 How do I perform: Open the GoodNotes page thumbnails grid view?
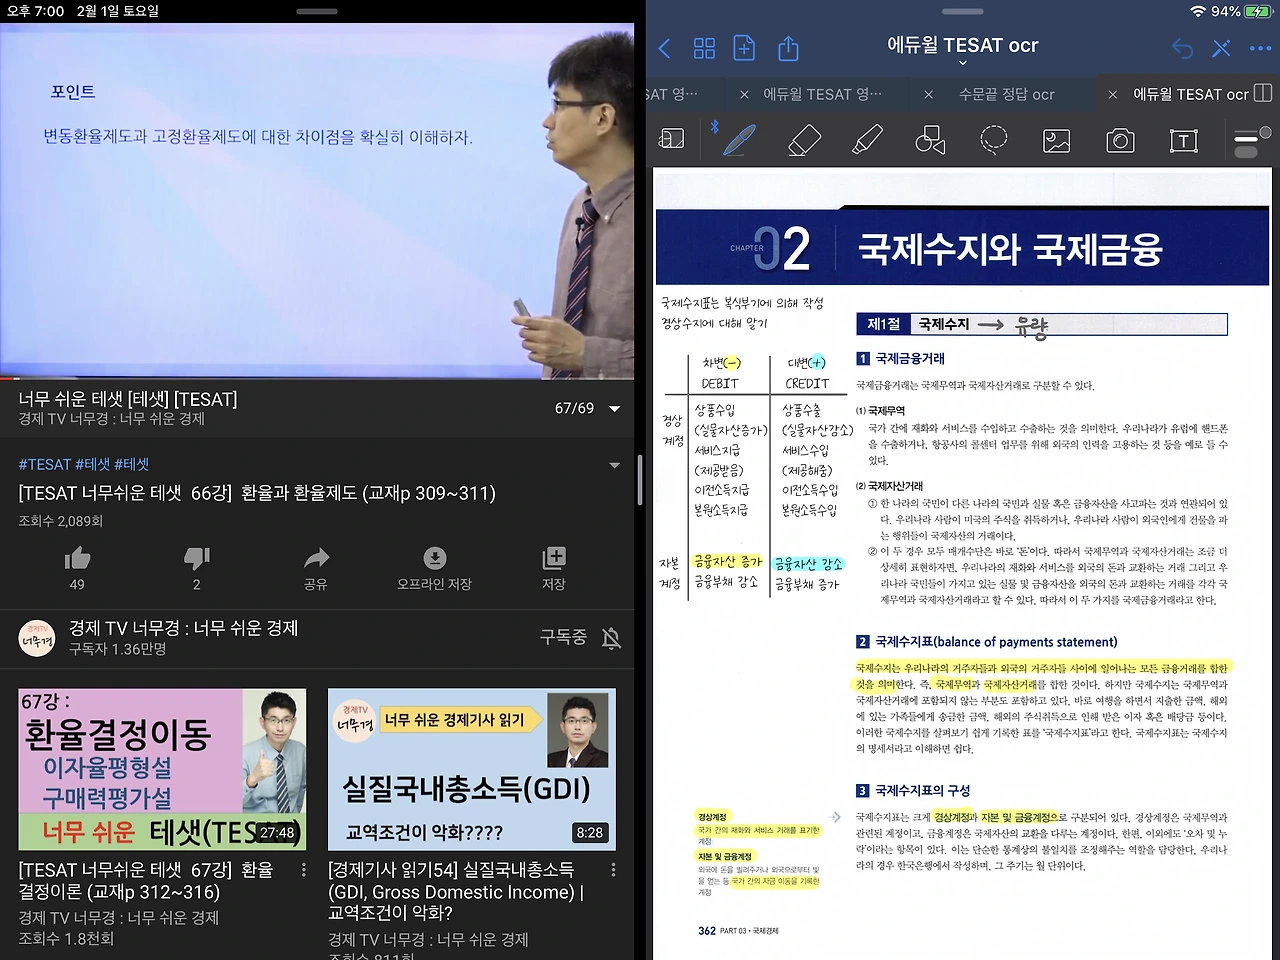[704, 48]
